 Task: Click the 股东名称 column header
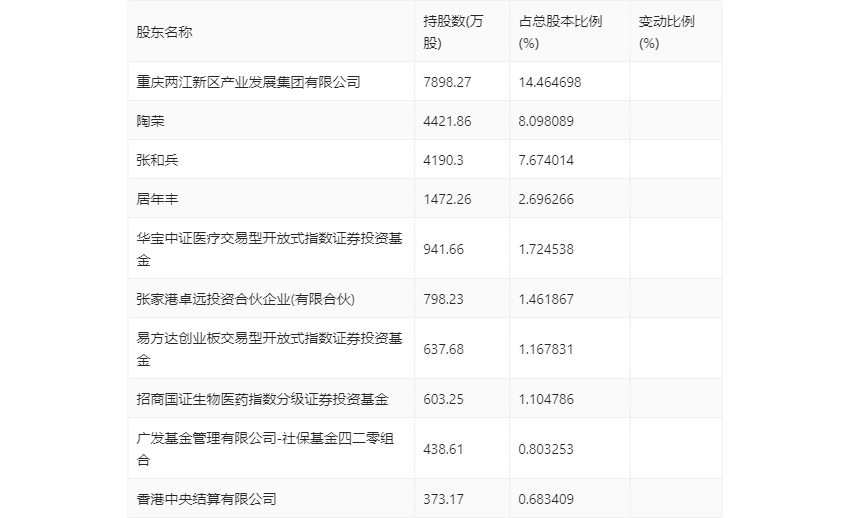pos(164,32)
